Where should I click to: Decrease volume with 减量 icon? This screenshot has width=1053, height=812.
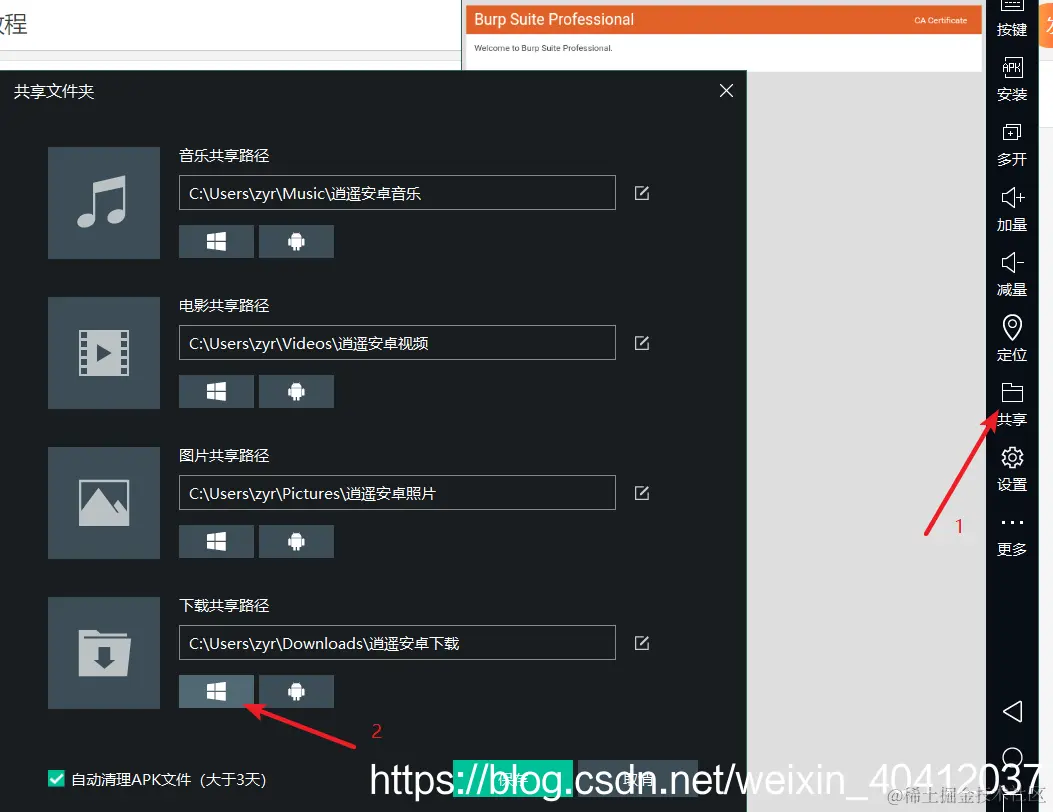pos(1012,274)
